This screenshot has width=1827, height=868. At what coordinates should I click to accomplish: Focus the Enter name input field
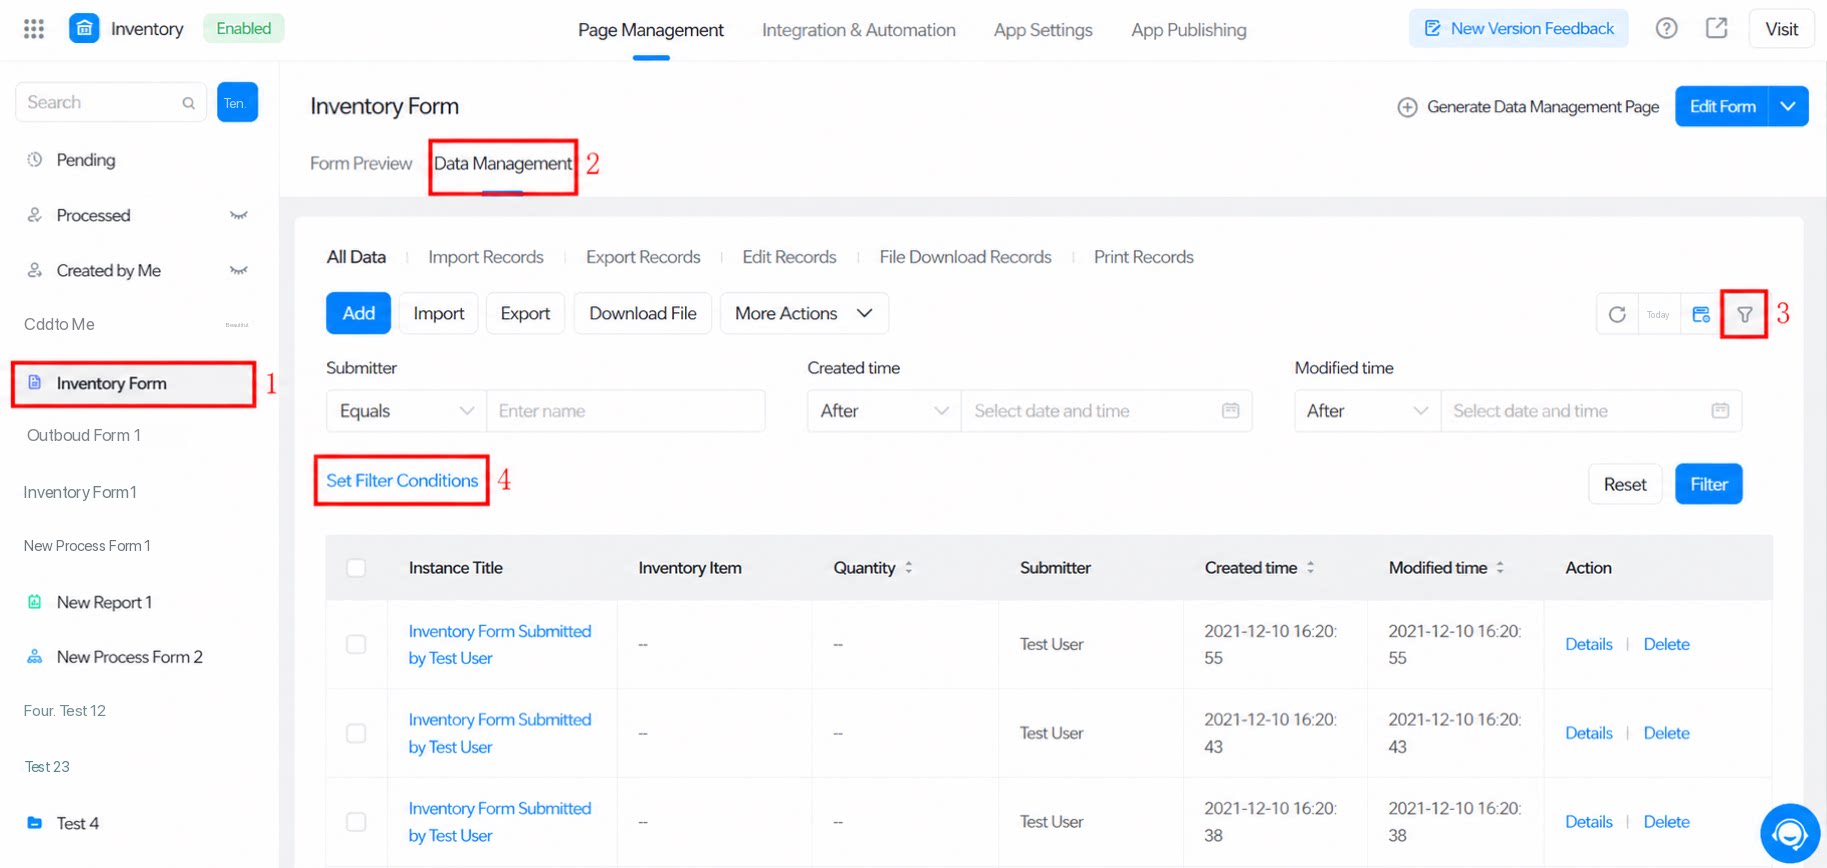tap(626, 411)
